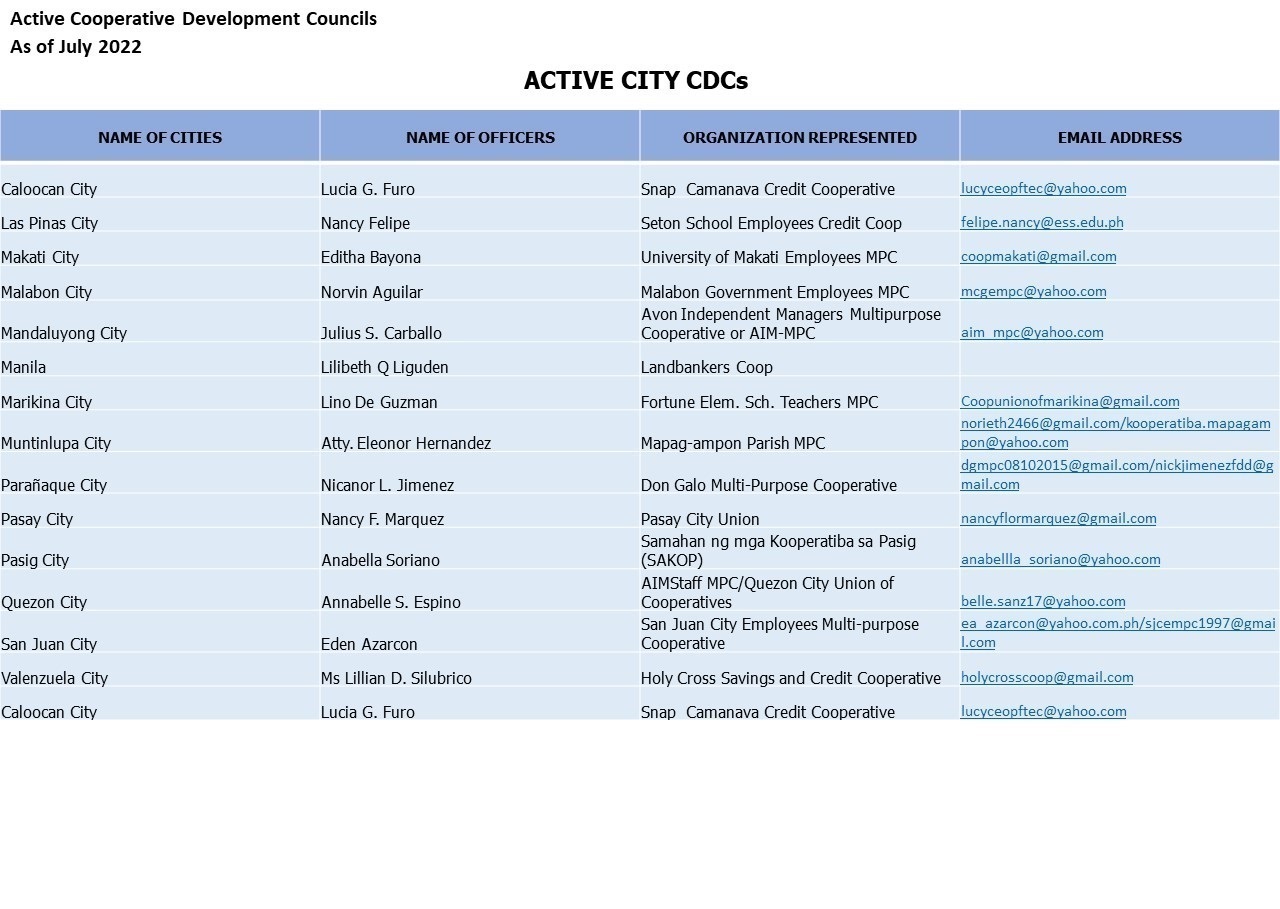Select the NAME OF OFFICERS column header
Viewport: 1280px width, 909px height.
coord(480,137)
